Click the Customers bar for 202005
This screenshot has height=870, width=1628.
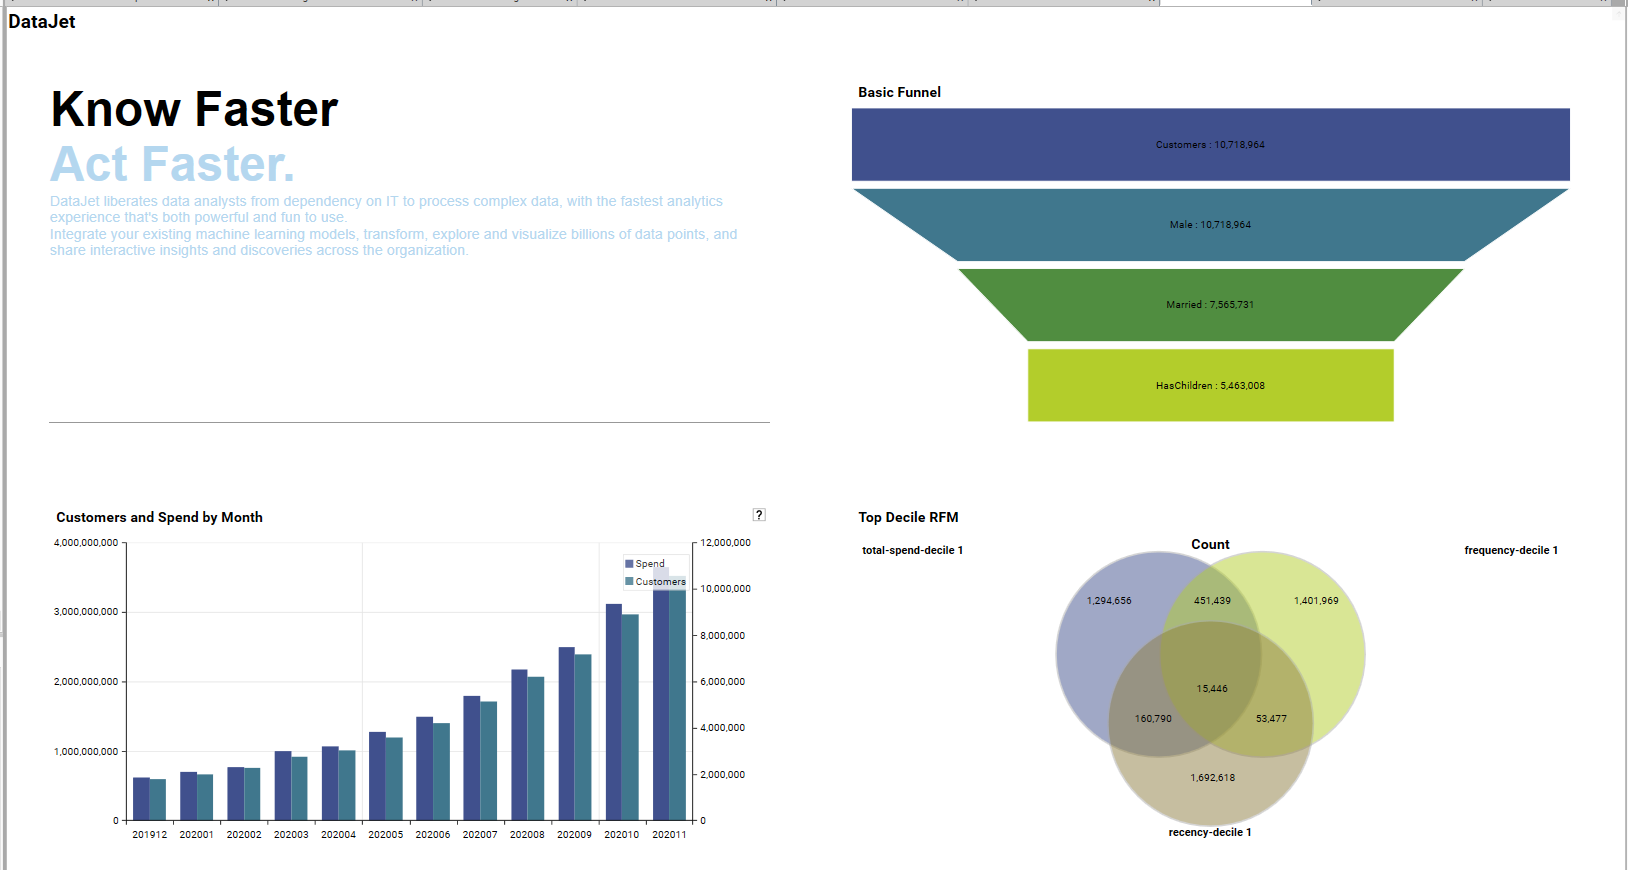pyautogui.click(x=394, y=779)
